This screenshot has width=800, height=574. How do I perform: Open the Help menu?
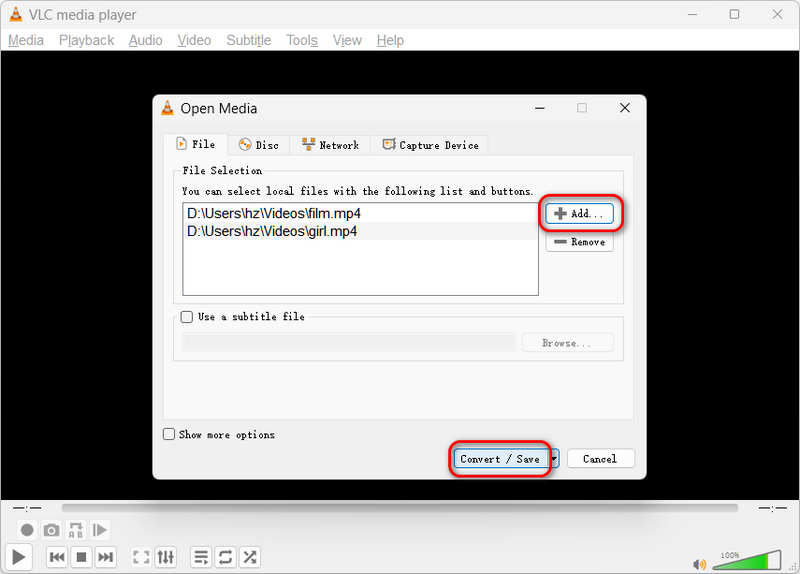click(x=390, y=40)
